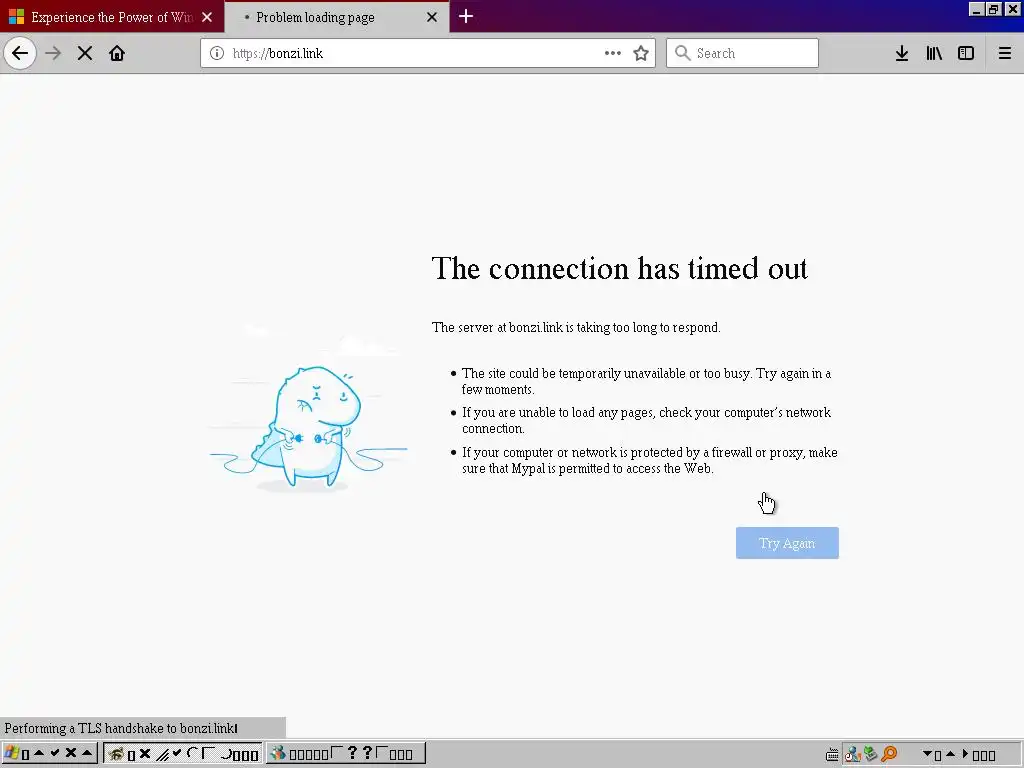Image resolution: width=1024 pixels, height=768 pixels.
Task: Toggle the sidebar panel icon
Action: tap(966, 53)
